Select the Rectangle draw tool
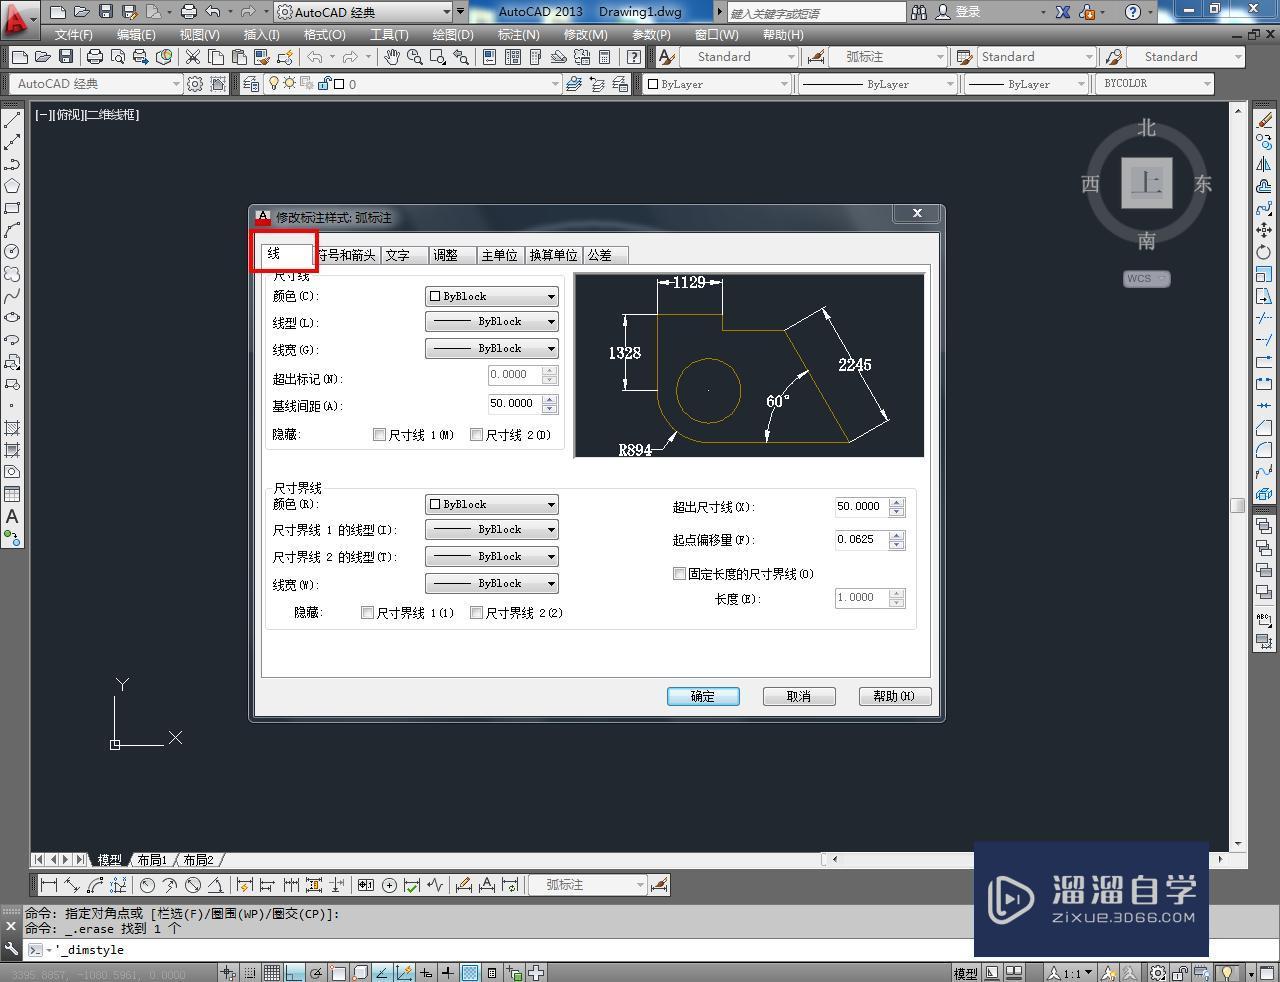Screen dimensions: 1280x982 [x=12, y=208]
